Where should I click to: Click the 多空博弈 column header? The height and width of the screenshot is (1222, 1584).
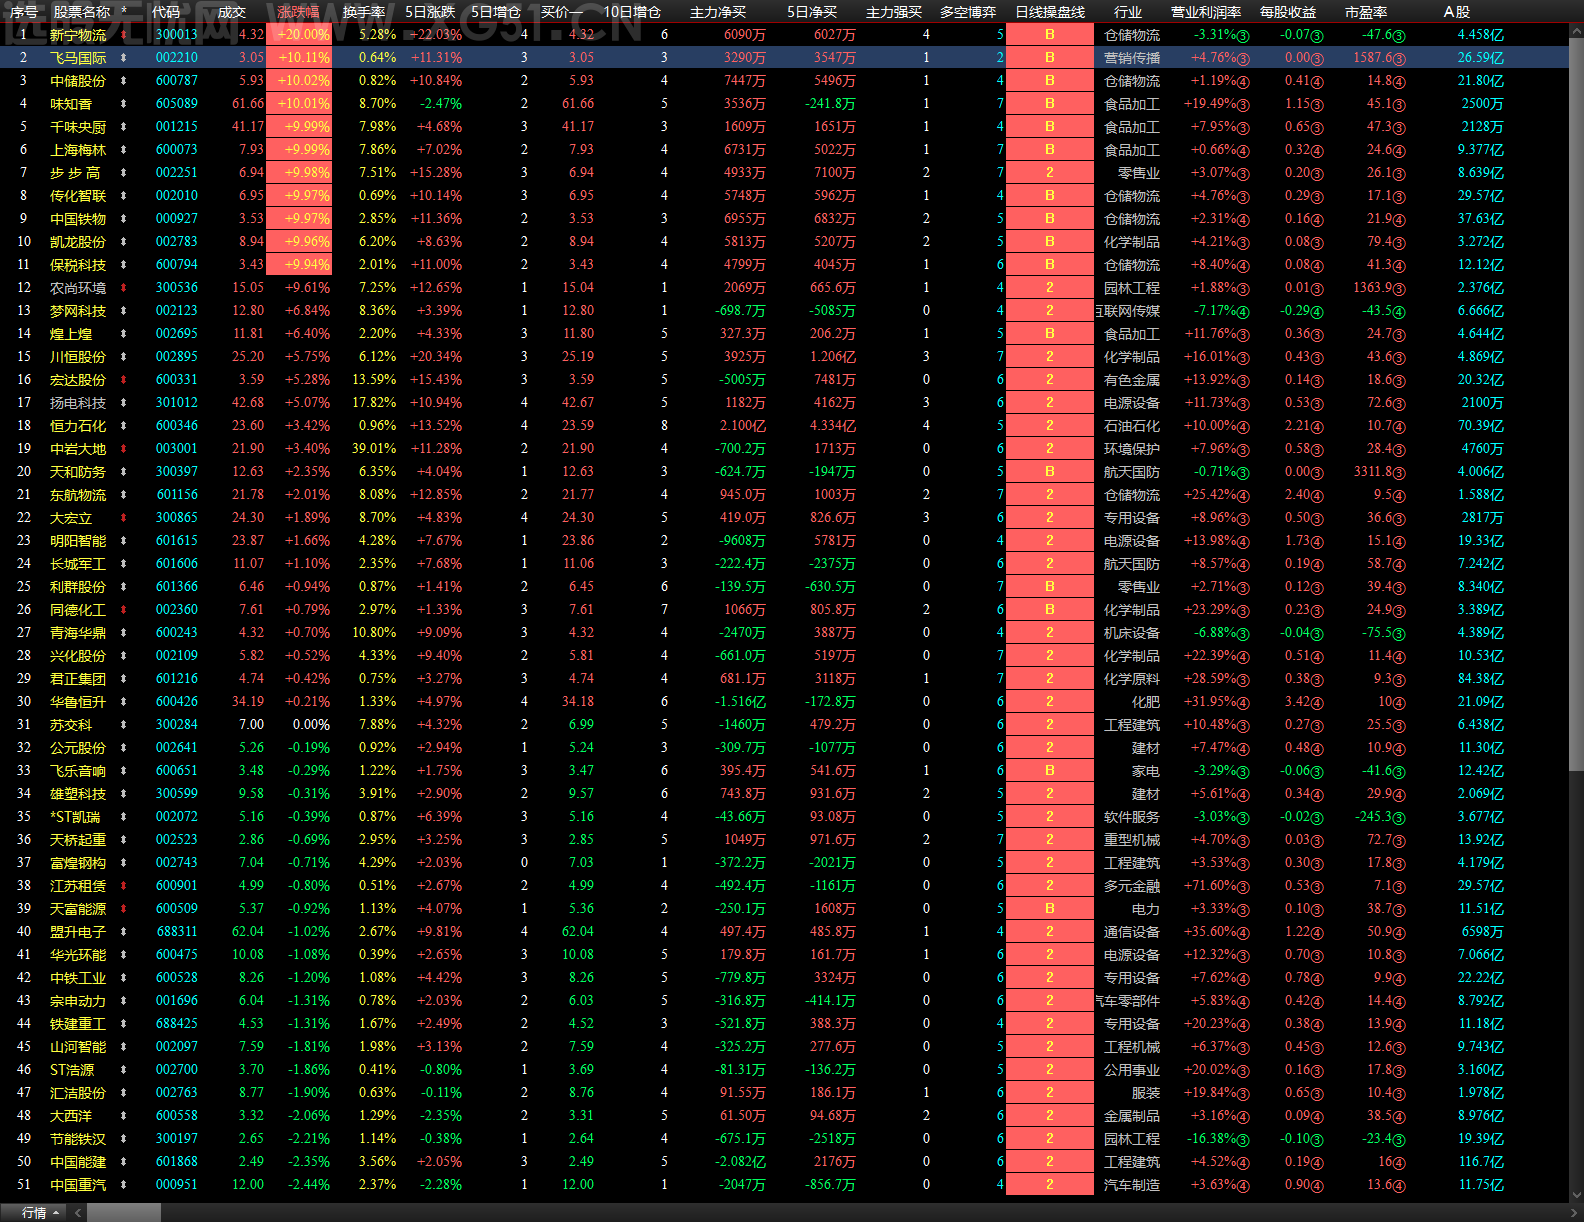pyautogui.click(x=968, y=12)
